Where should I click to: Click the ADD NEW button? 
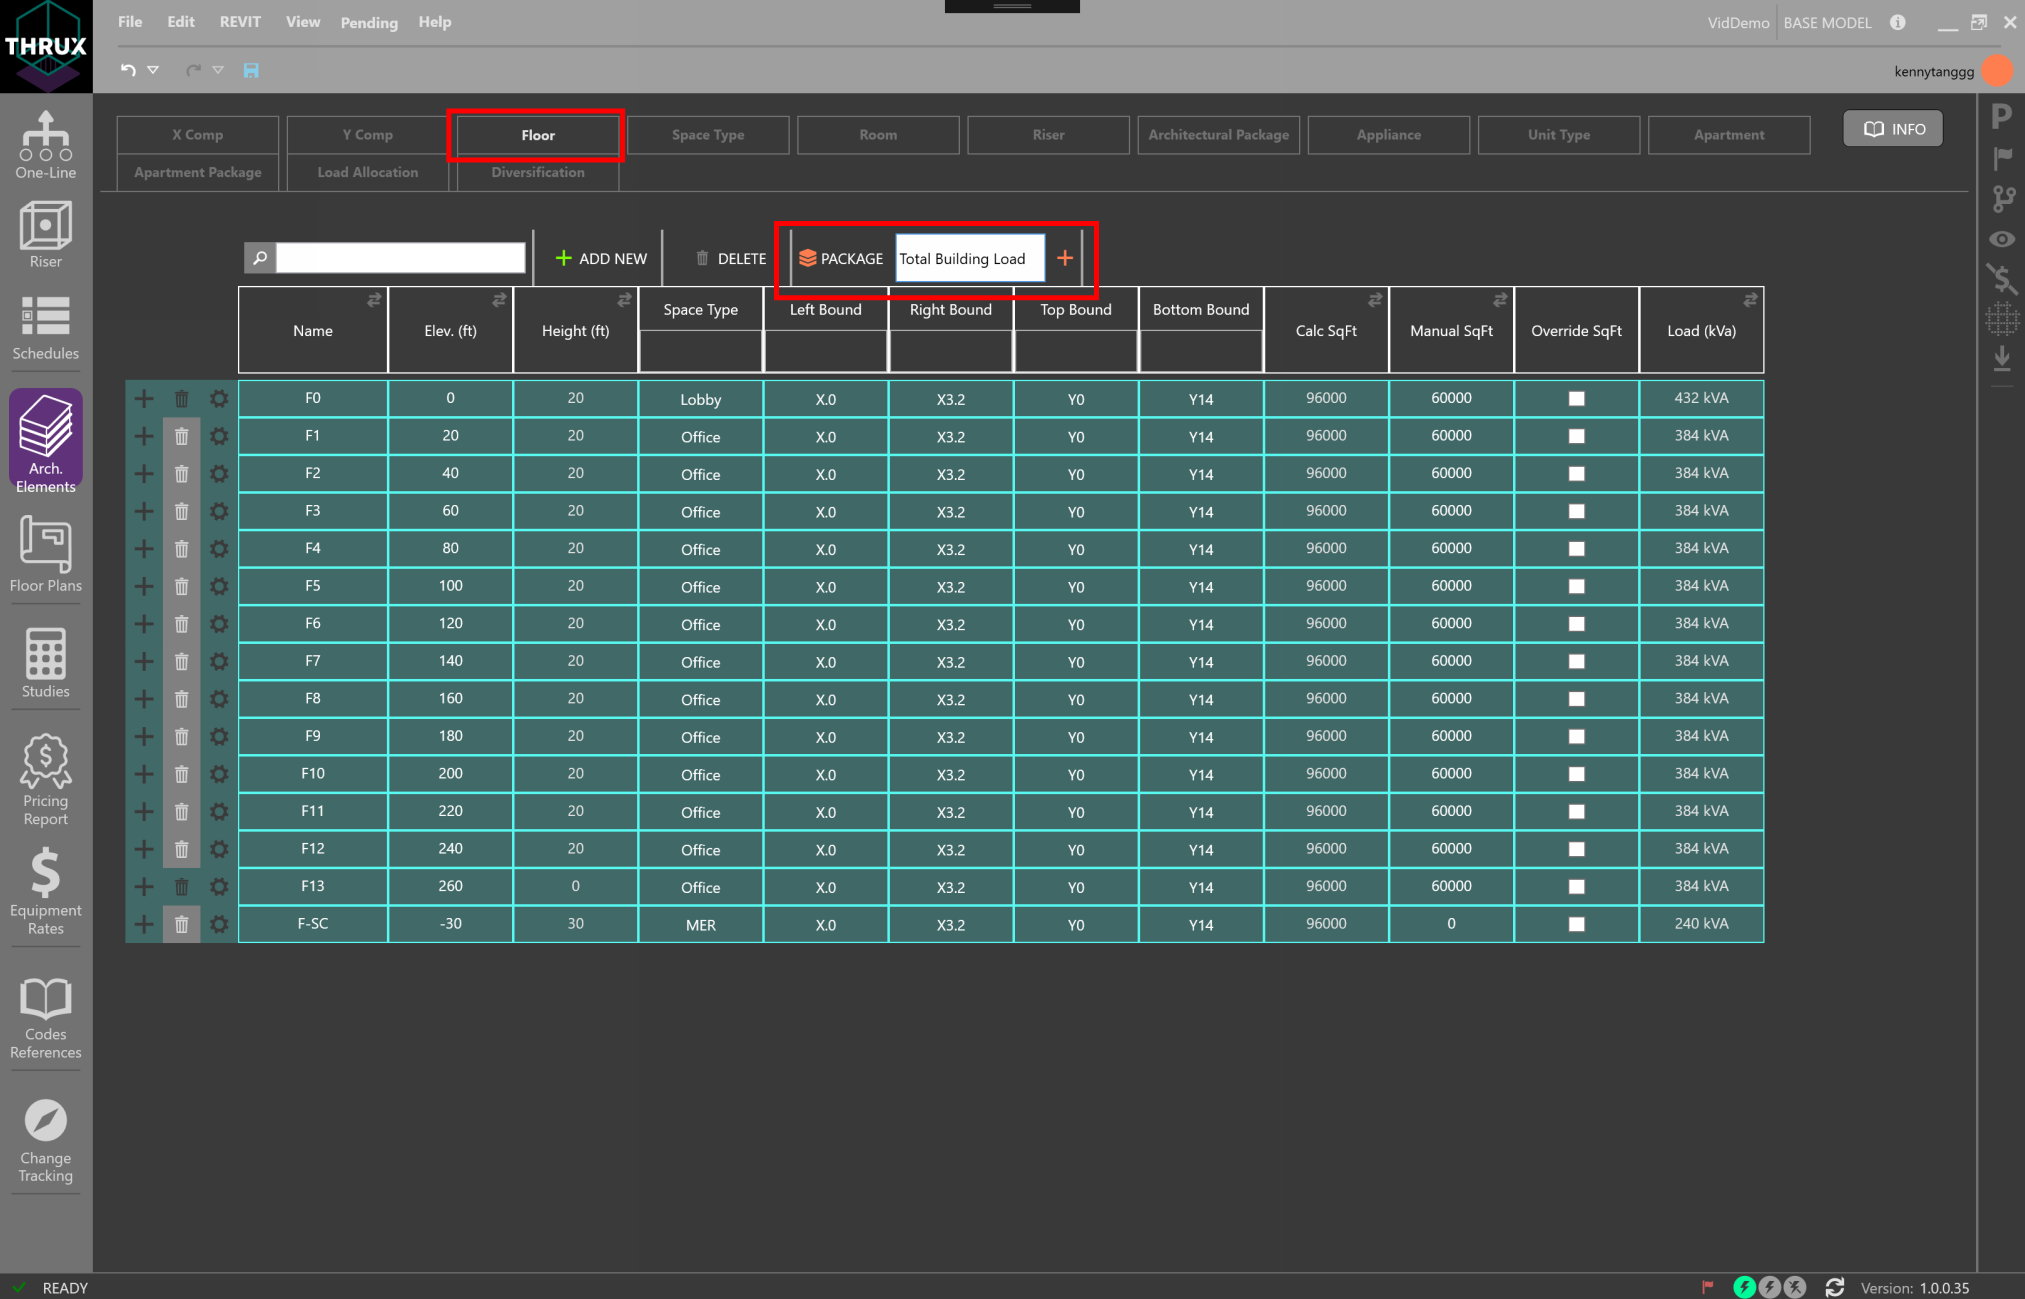[x=601, y=258]
